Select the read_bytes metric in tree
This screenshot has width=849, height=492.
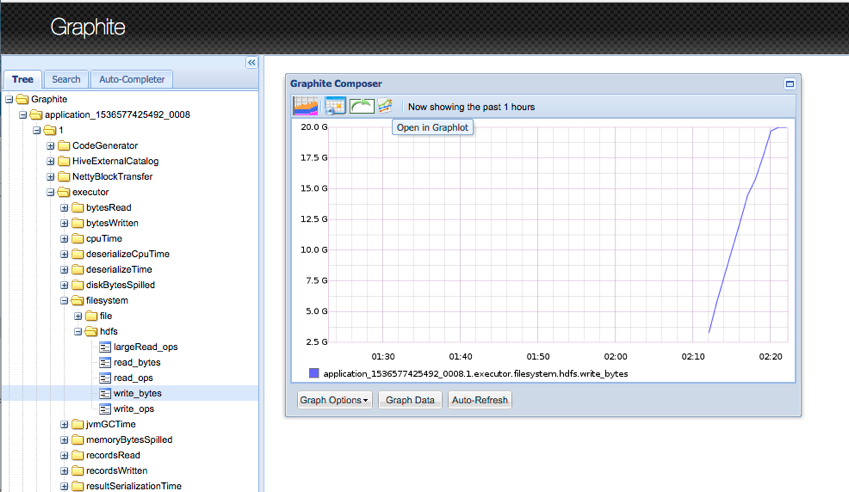click(137, 362)
